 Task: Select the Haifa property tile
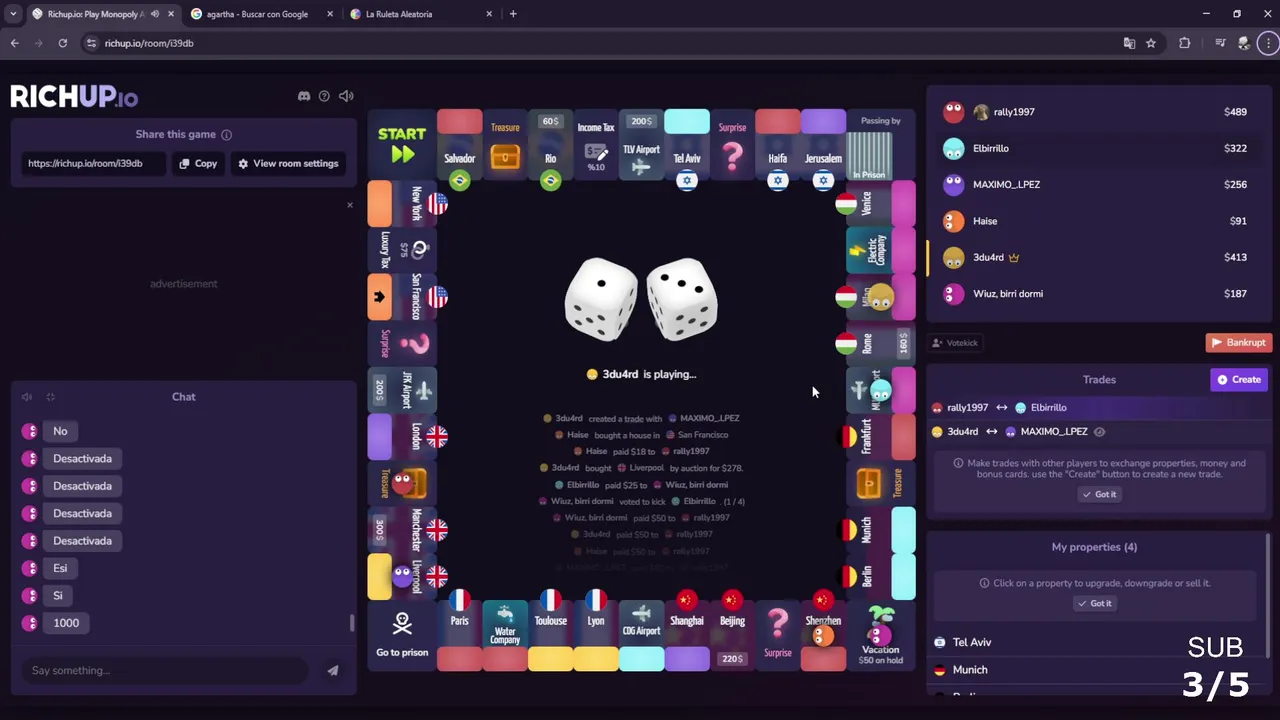pyautogui.click(x=778, y=145)
